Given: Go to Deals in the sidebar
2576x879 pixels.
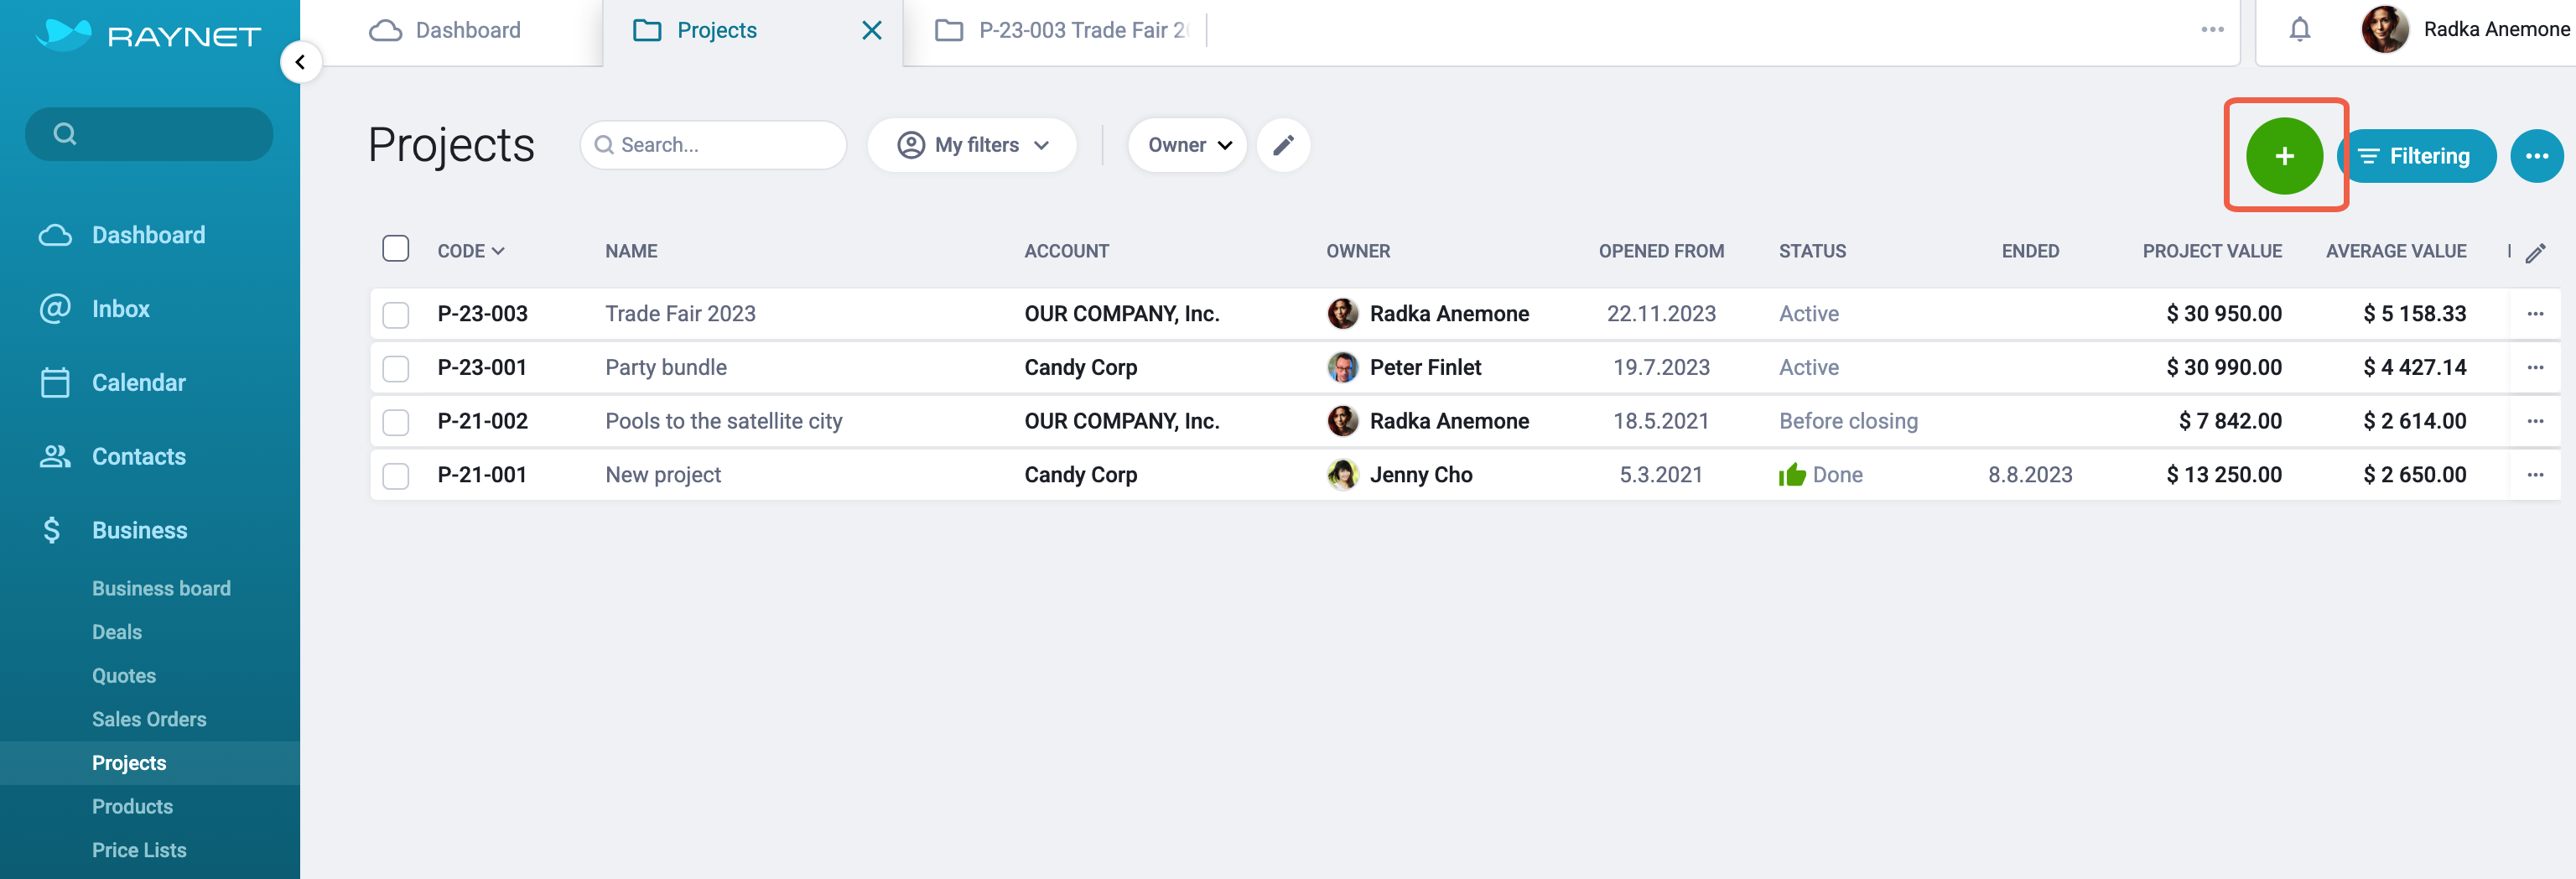Looking at the screenshot, I should pyautogui.click(x=117, y=632).
